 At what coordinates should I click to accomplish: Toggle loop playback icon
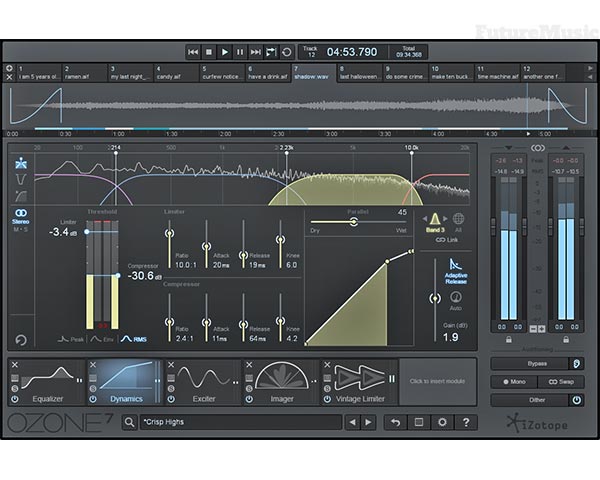287,52
